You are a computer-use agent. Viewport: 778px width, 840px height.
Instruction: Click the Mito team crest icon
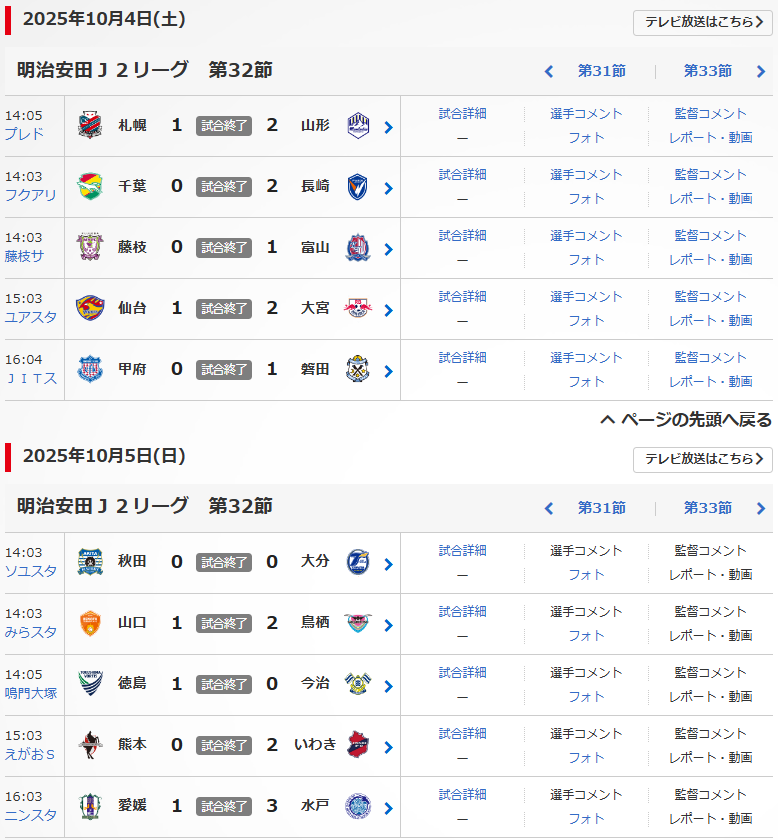(x=358, y=807)
